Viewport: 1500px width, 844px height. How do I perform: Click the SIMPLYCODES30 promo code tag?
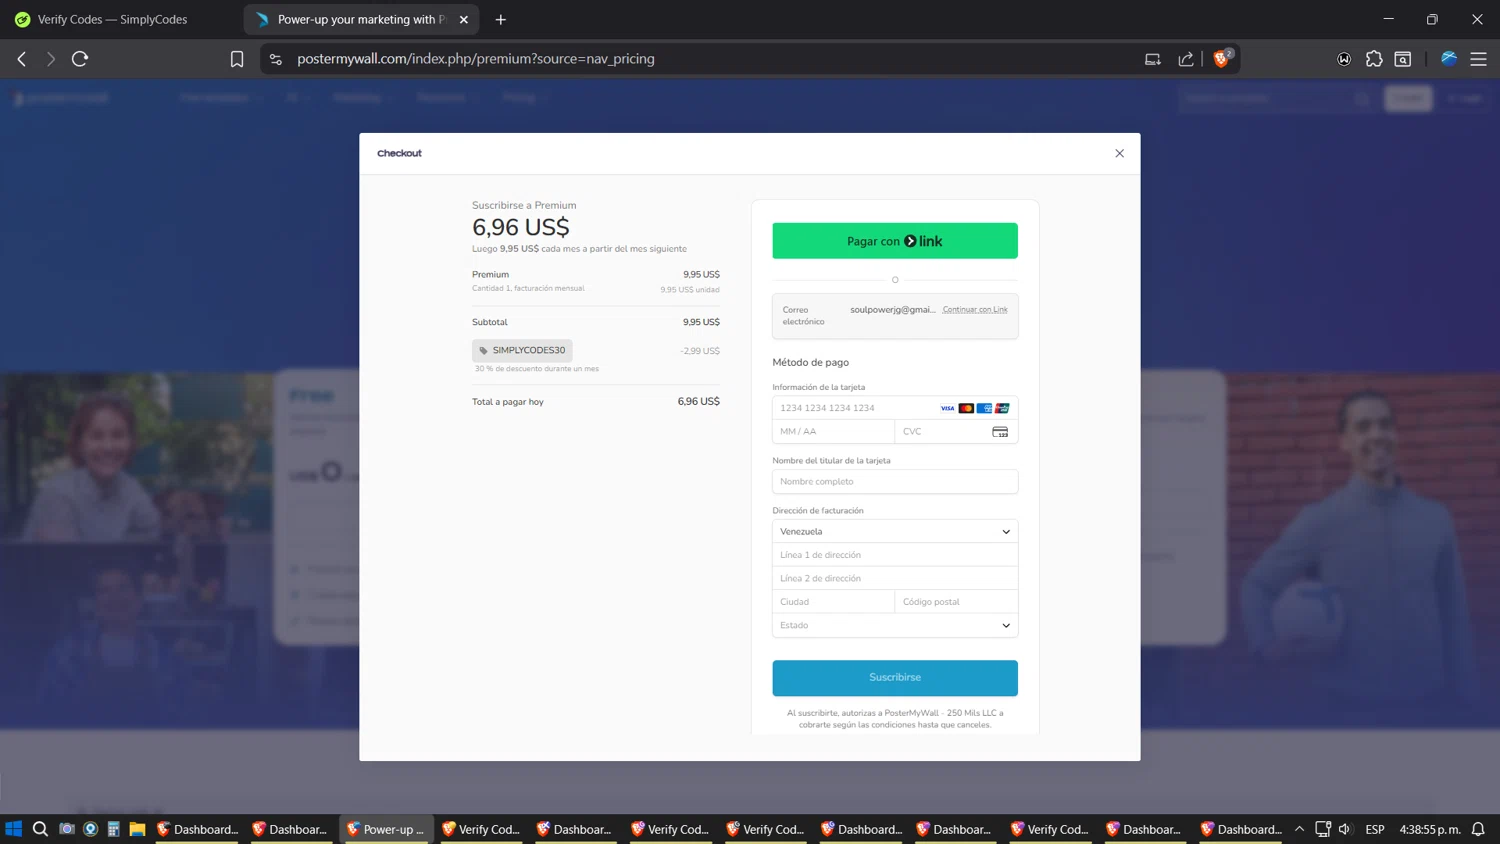(x=522, y=350)
